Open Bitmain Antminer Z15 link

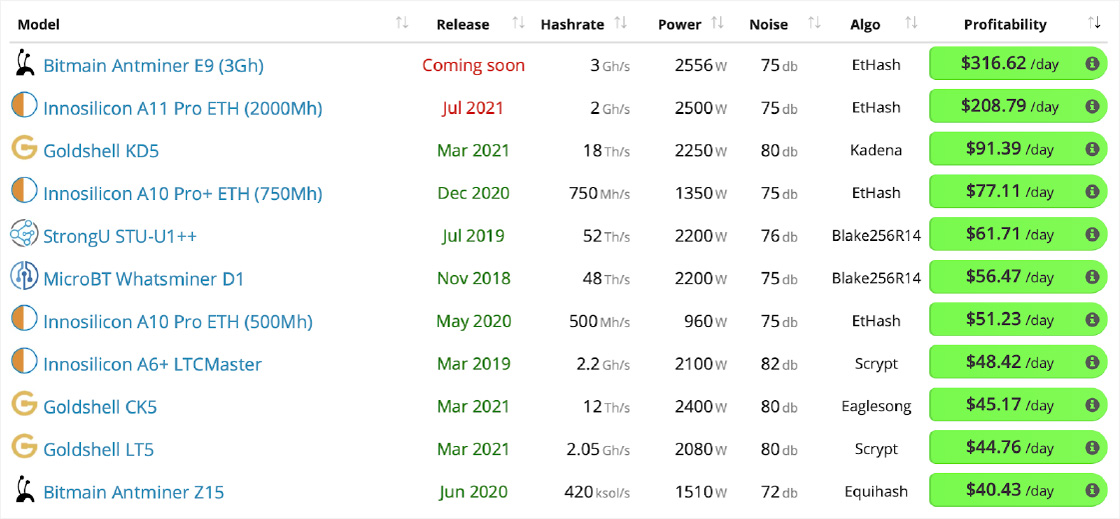133,492
